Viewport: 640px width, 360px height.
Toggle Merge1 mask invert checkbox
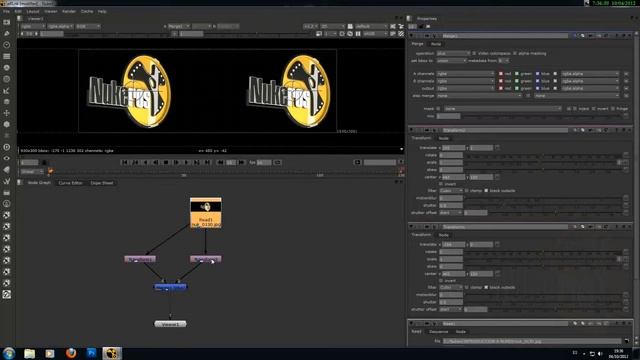[593, 109]
